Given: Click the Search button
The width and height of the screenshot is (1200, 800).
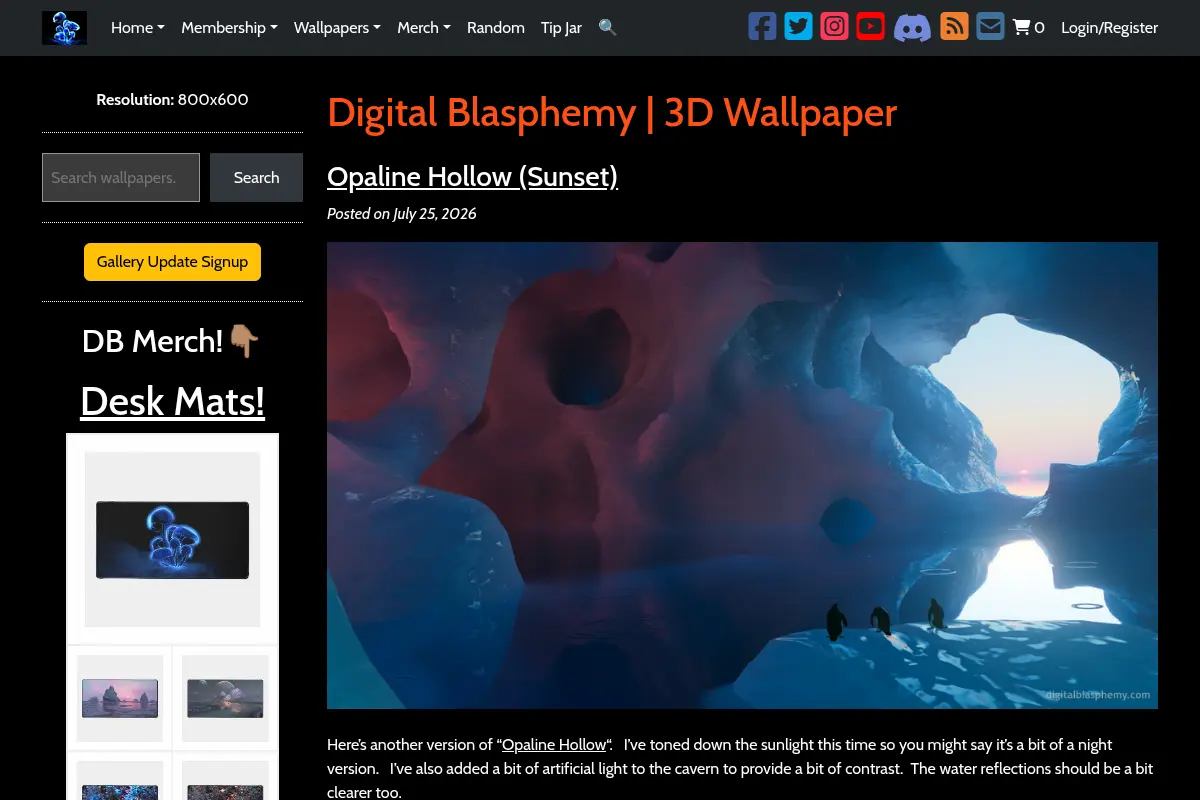Looking at the screenshot, I should coord(256,177).
